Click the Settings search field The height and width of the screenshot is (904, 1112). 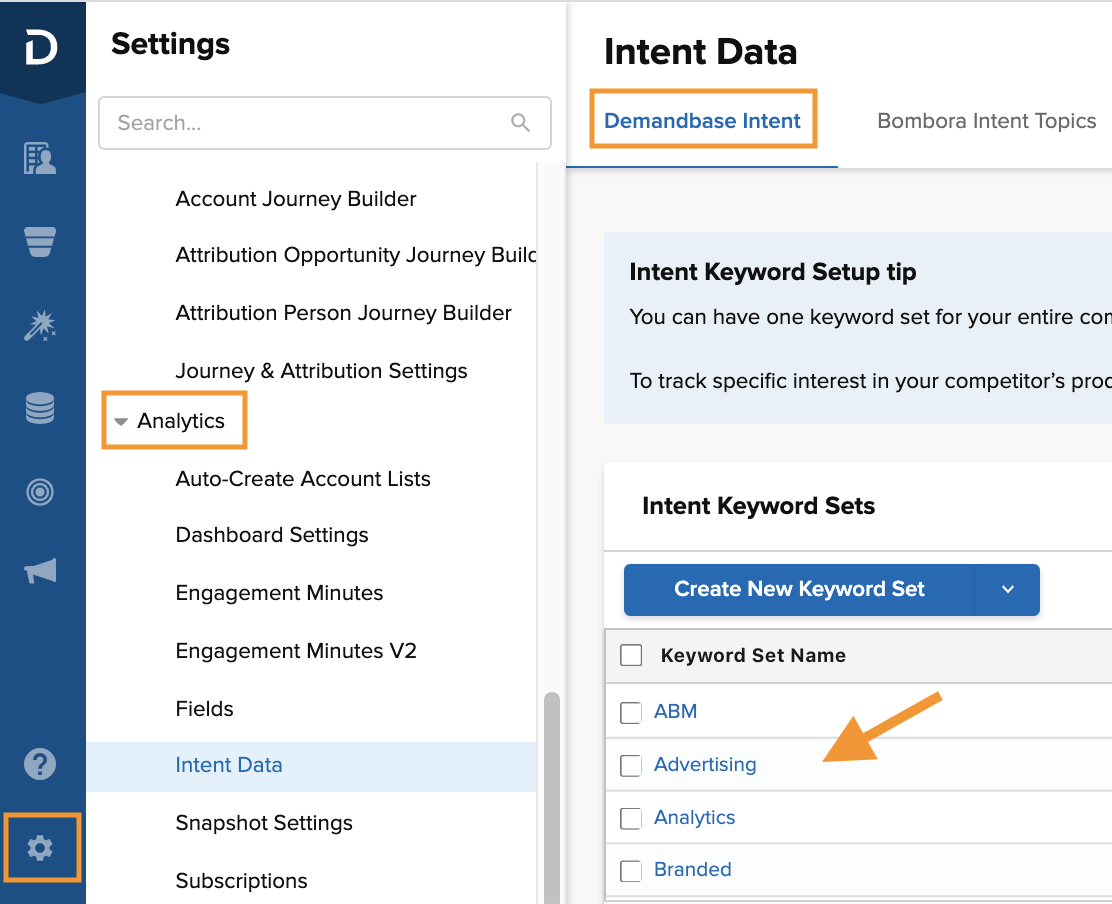325,123
